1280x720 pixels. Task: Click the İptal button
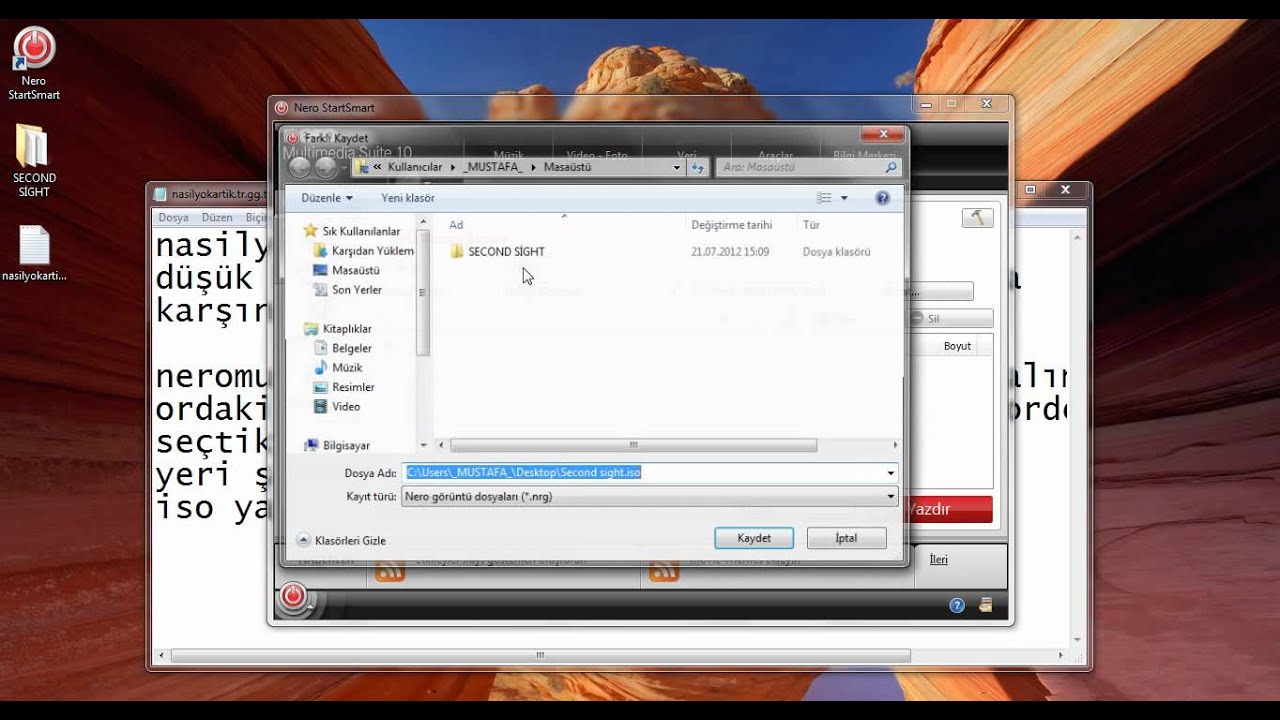[x=846, y=538]
